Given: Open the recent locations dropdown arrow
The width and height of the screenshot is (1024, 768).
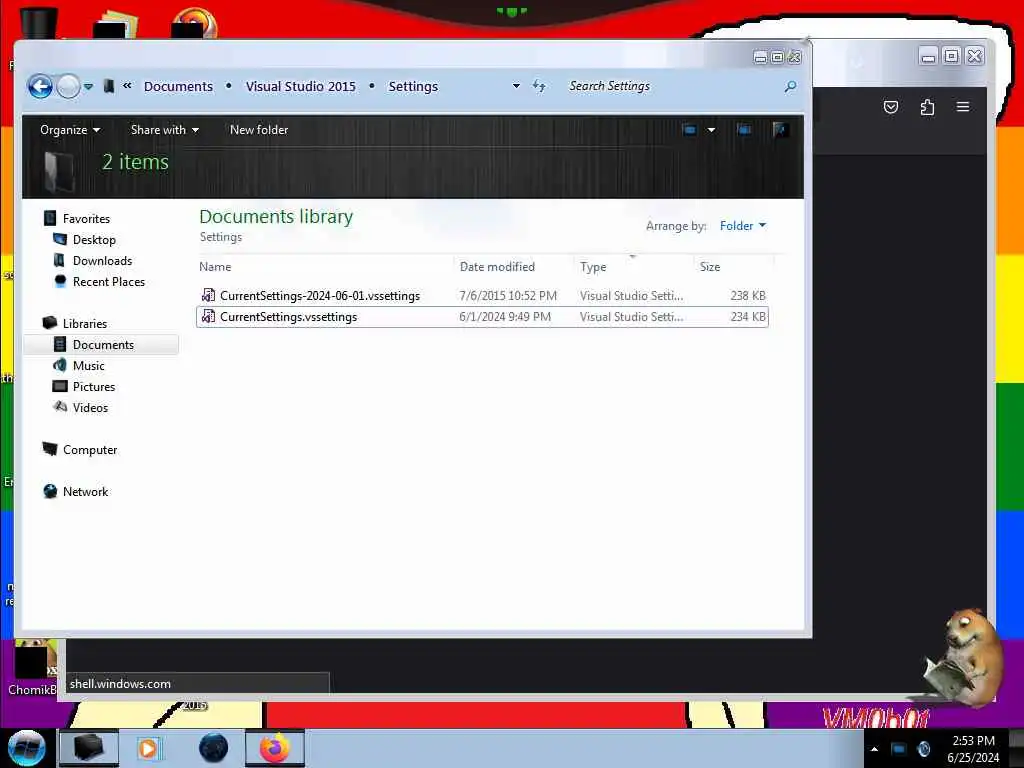Looking at the screenshot, I should [x=88, y=86].
